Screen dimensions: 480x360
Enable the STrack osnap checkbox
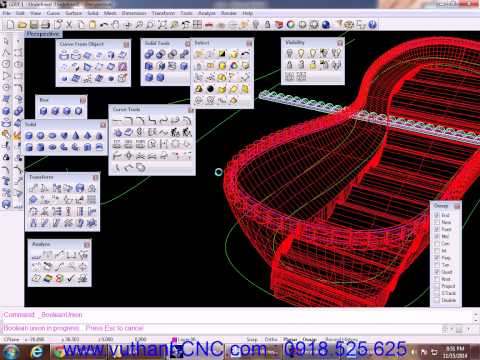[437, 293]
